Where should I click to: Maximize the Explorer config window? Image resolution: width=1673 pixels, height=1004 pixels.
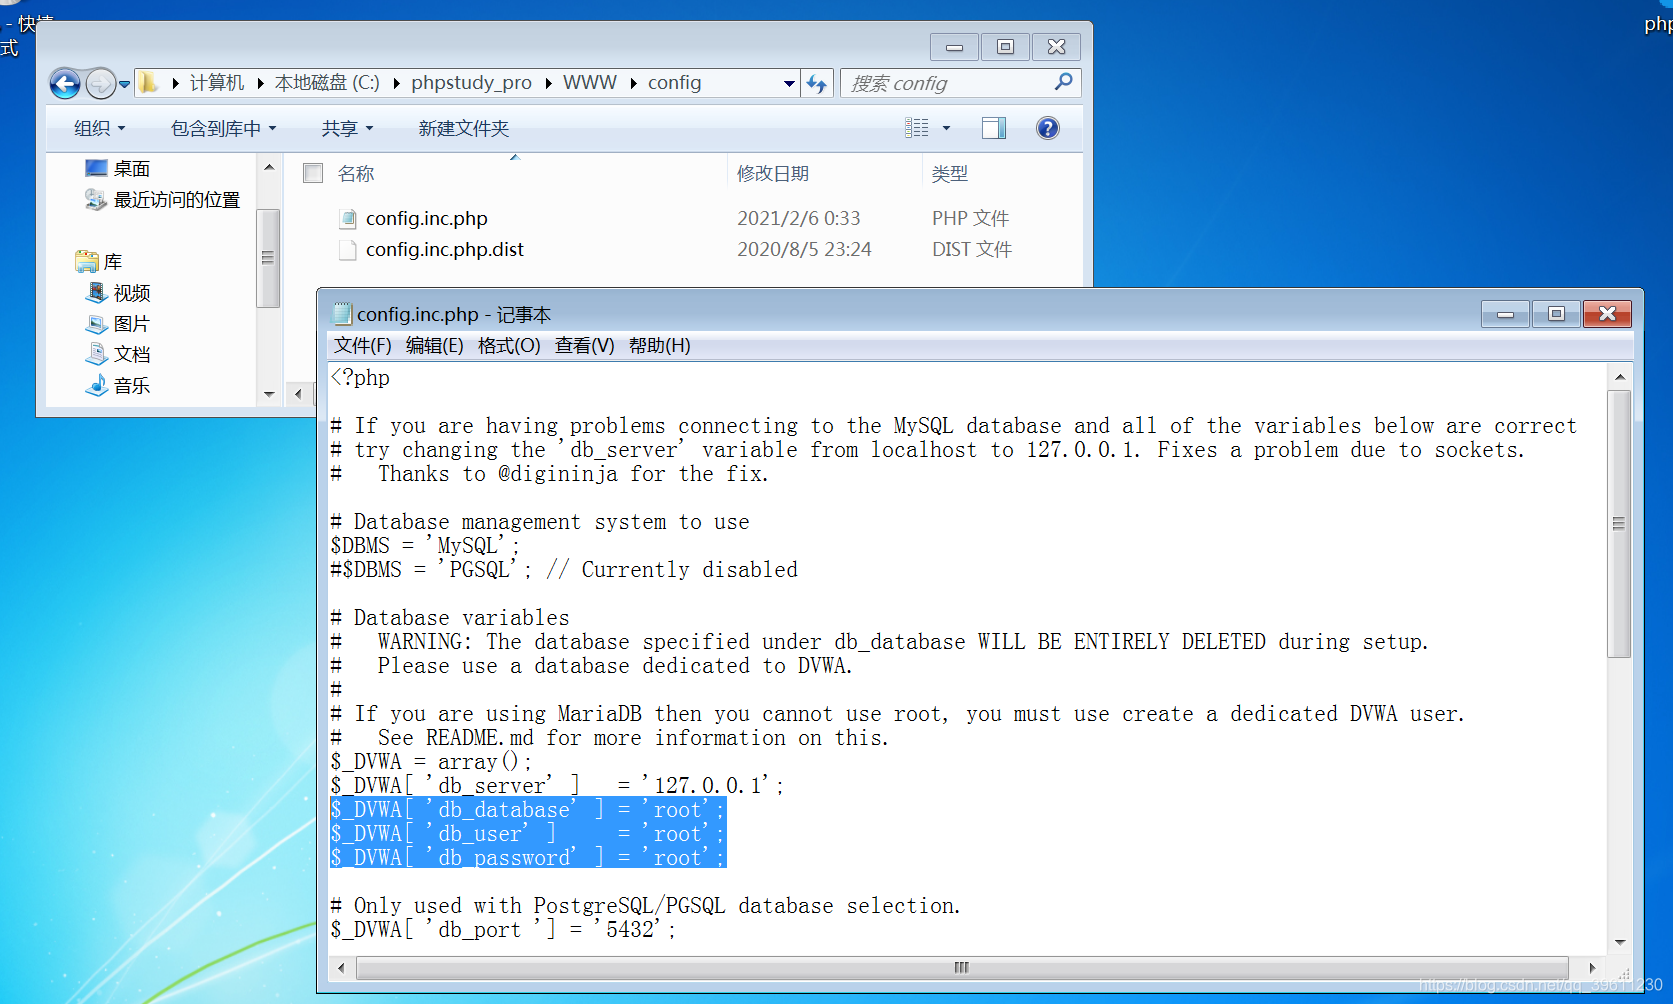pyautogui.click(x=1005, y=46)
